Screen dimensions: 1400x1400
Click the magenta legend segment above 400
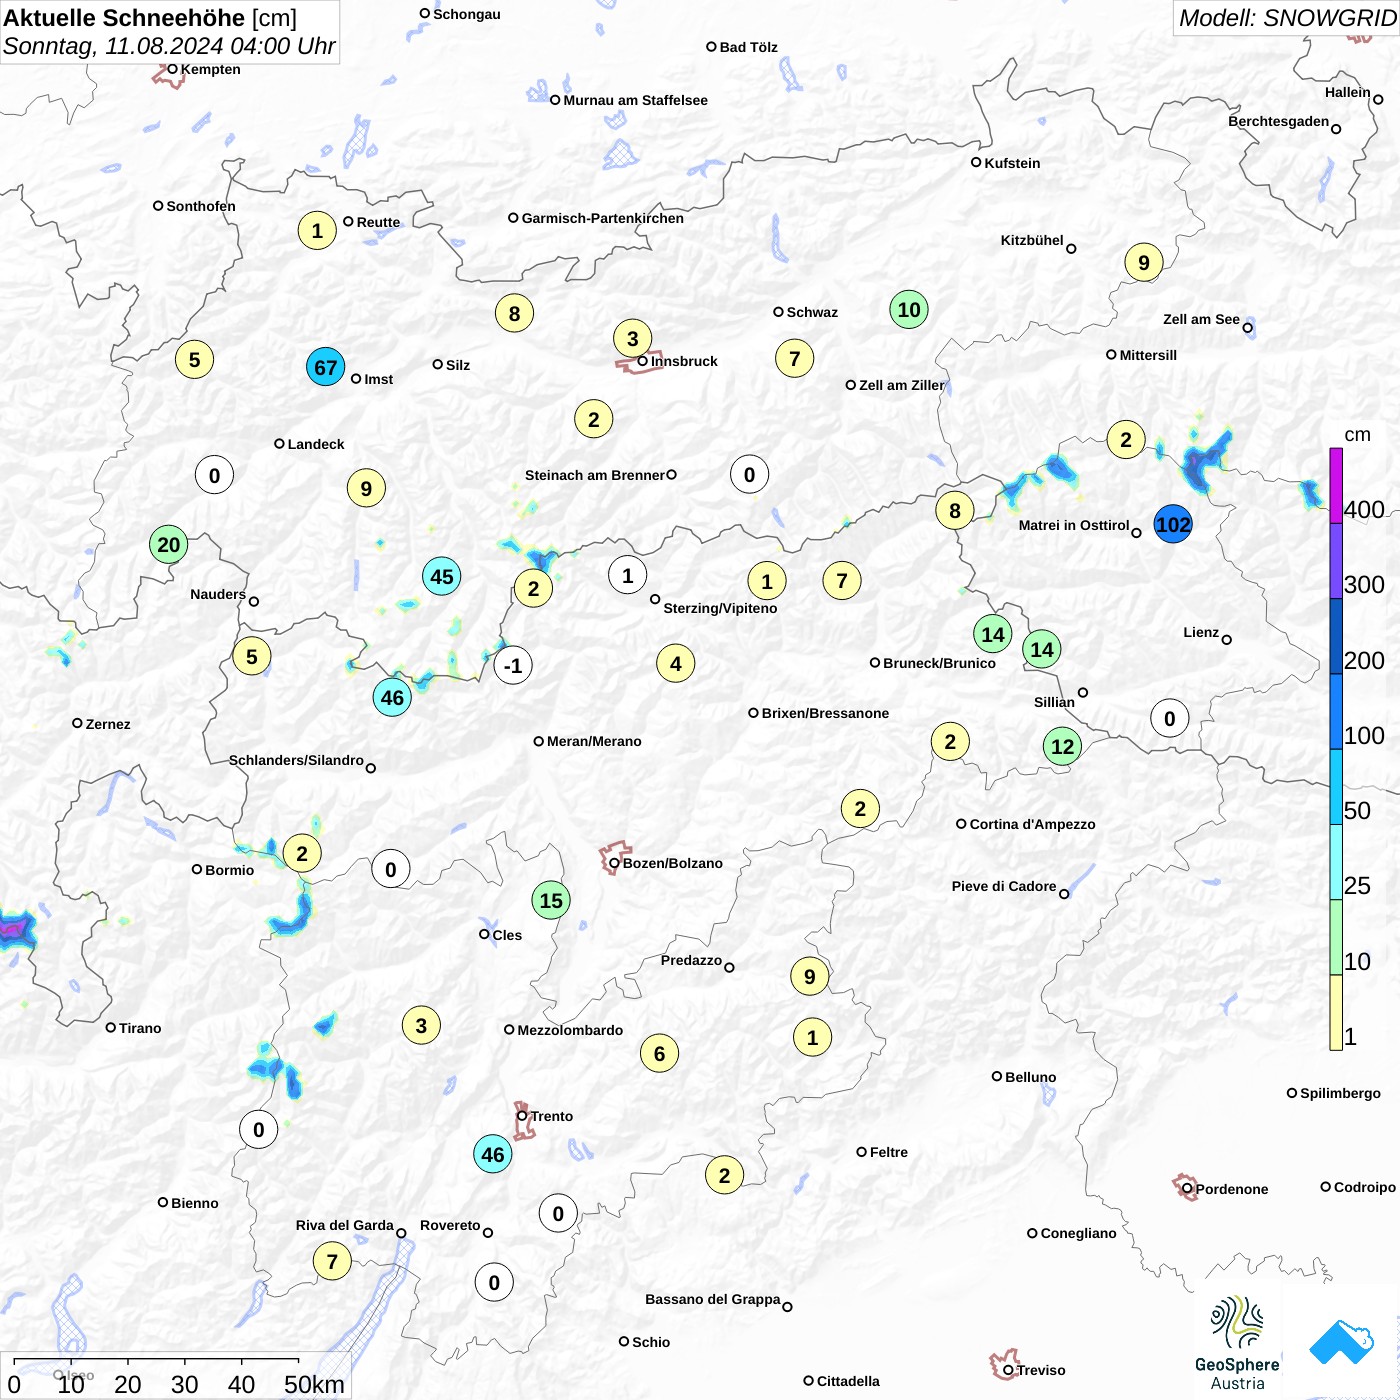point(1336,485)
